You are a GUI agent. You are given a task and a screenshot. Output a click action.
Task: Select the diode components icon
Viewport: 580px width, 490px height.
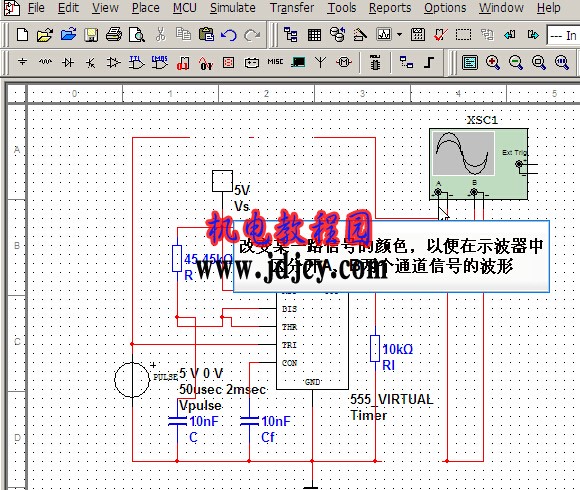[x=68, y=62]
